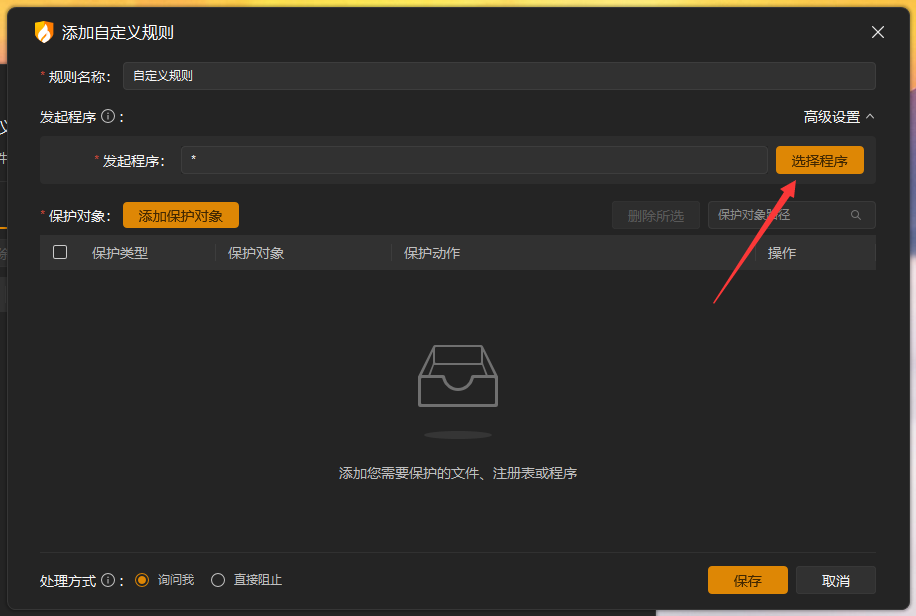Click the info icon beside 发起程序

pos(109,117)
